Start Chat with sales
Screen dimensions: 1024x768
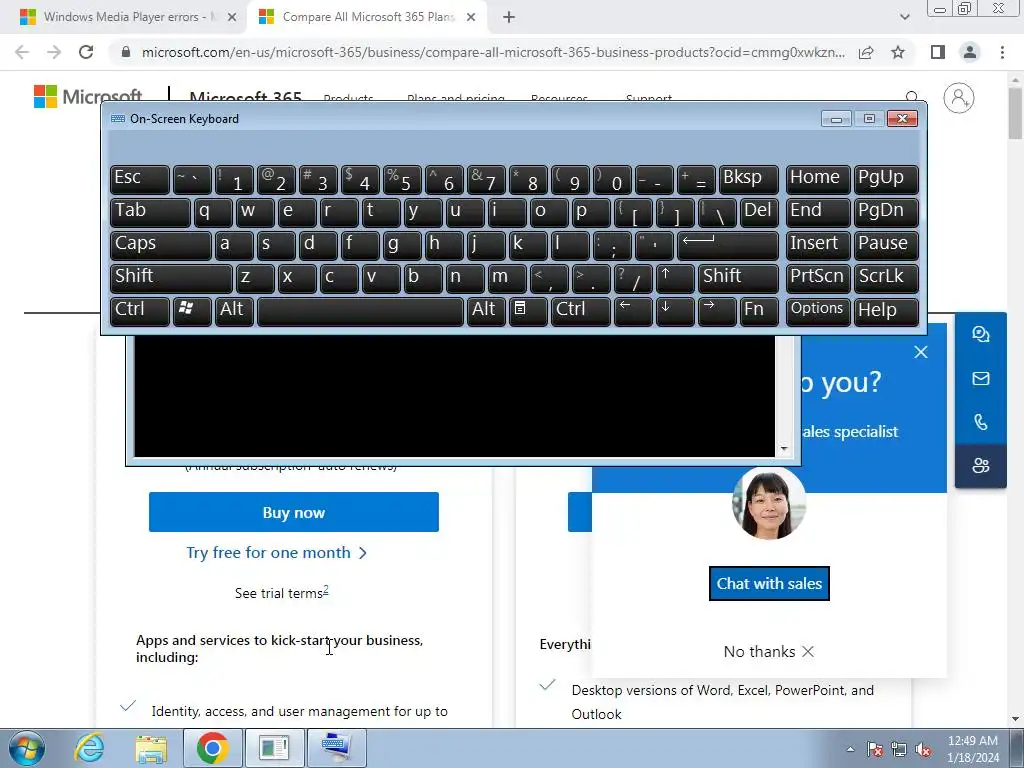coord(769,583)
